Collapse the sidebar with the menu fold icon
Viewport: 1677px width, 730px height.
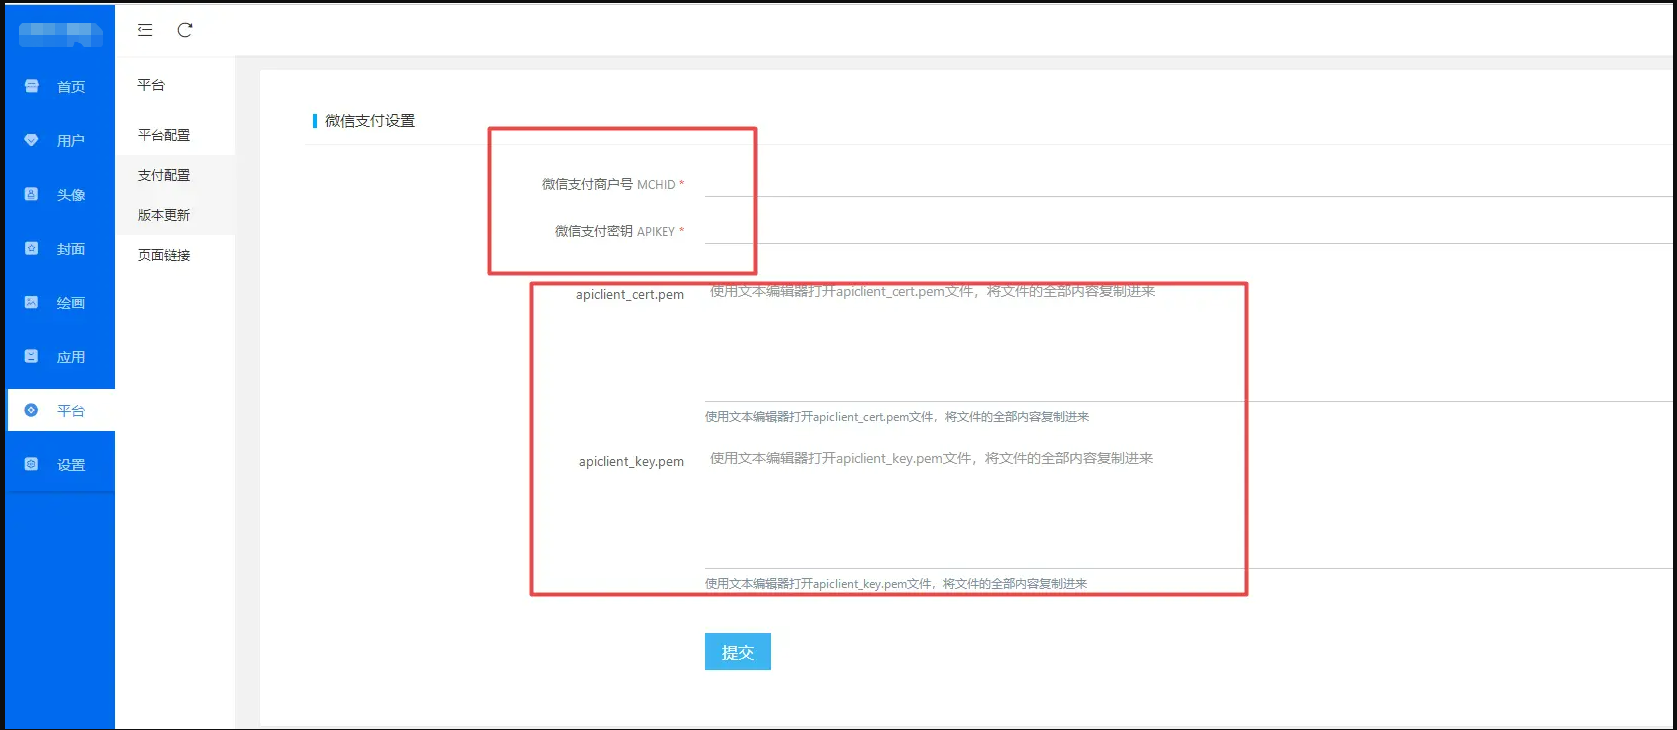click(x=145, y=30)
